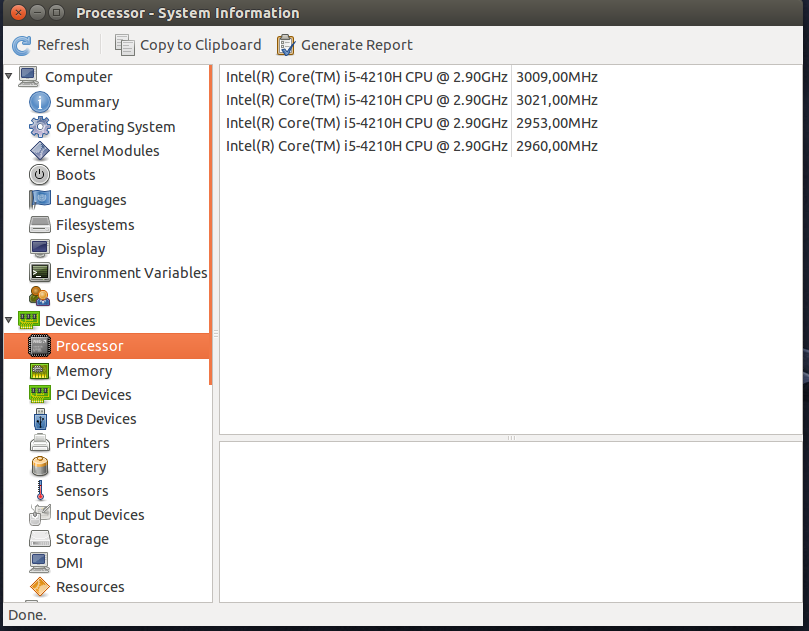Minimize the System Information window
Image resolution: width=809 pixels, height=631 pixels.
(38, 12)
